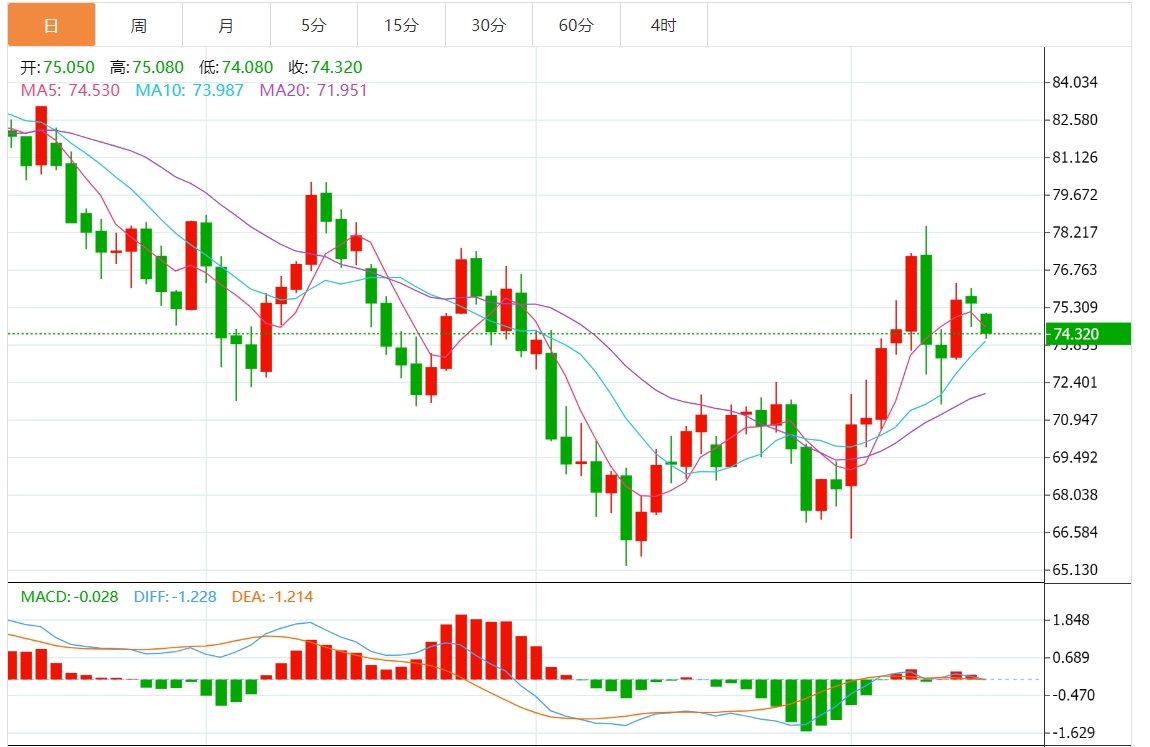
Task: Click the opening price 开:75.050
Action: (57, 67)
